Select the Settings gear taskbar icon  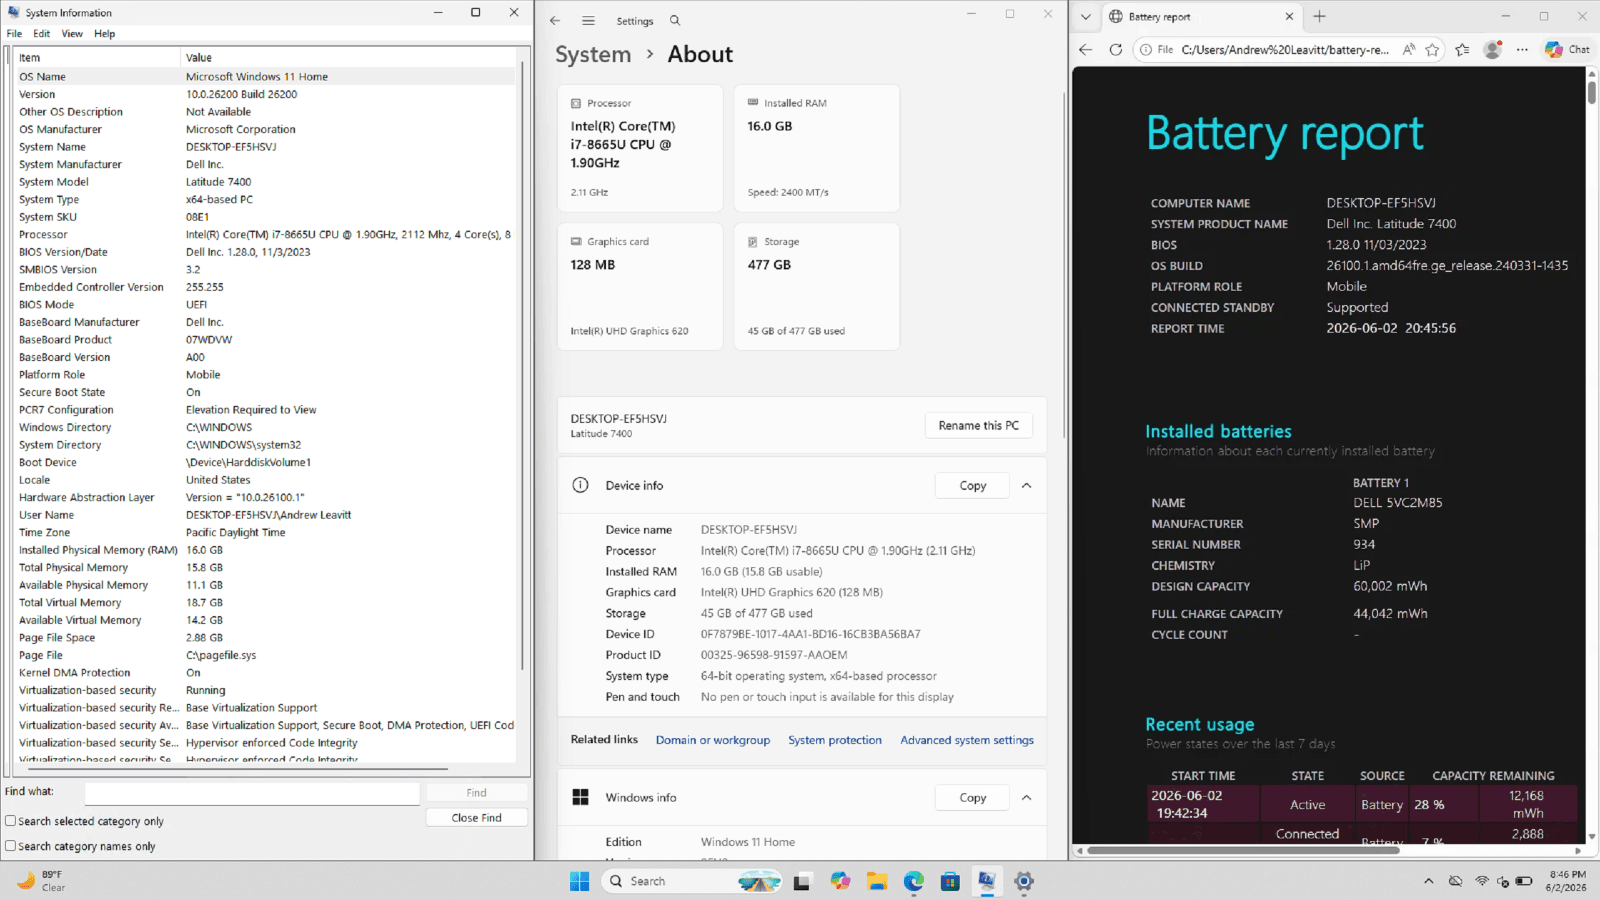(x=1024, y=881)
